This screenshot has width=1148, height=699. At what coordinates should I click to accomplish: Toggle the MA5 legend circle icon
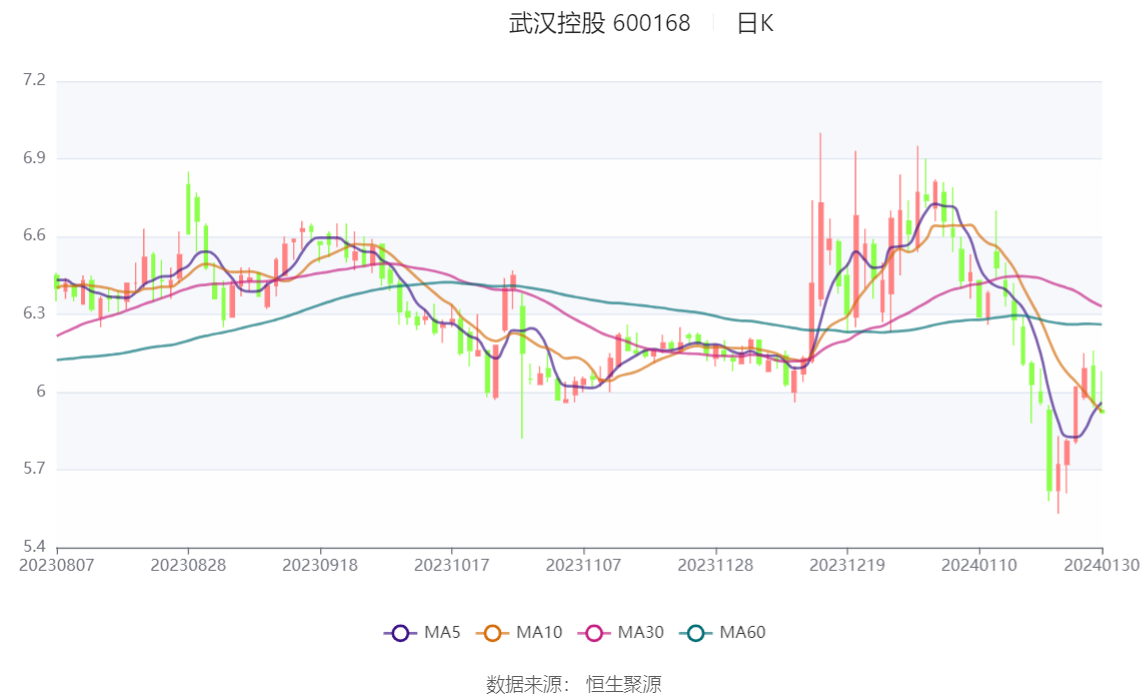pyautogui.click(x=400, y=633)
